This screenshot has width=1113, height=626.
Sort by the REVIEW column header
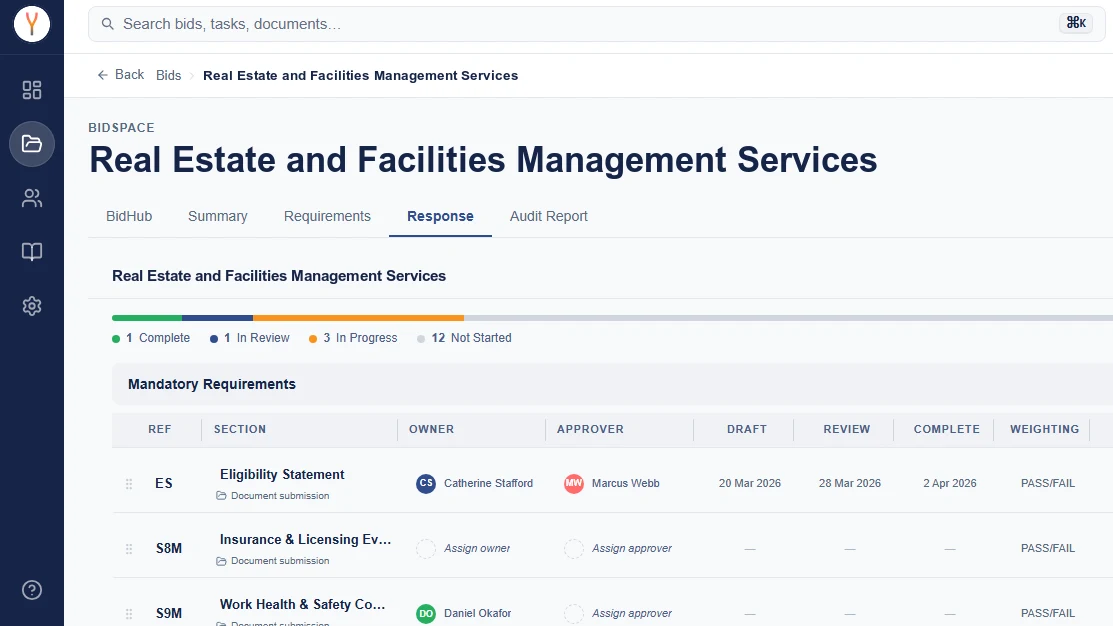(x=847, y=429)
